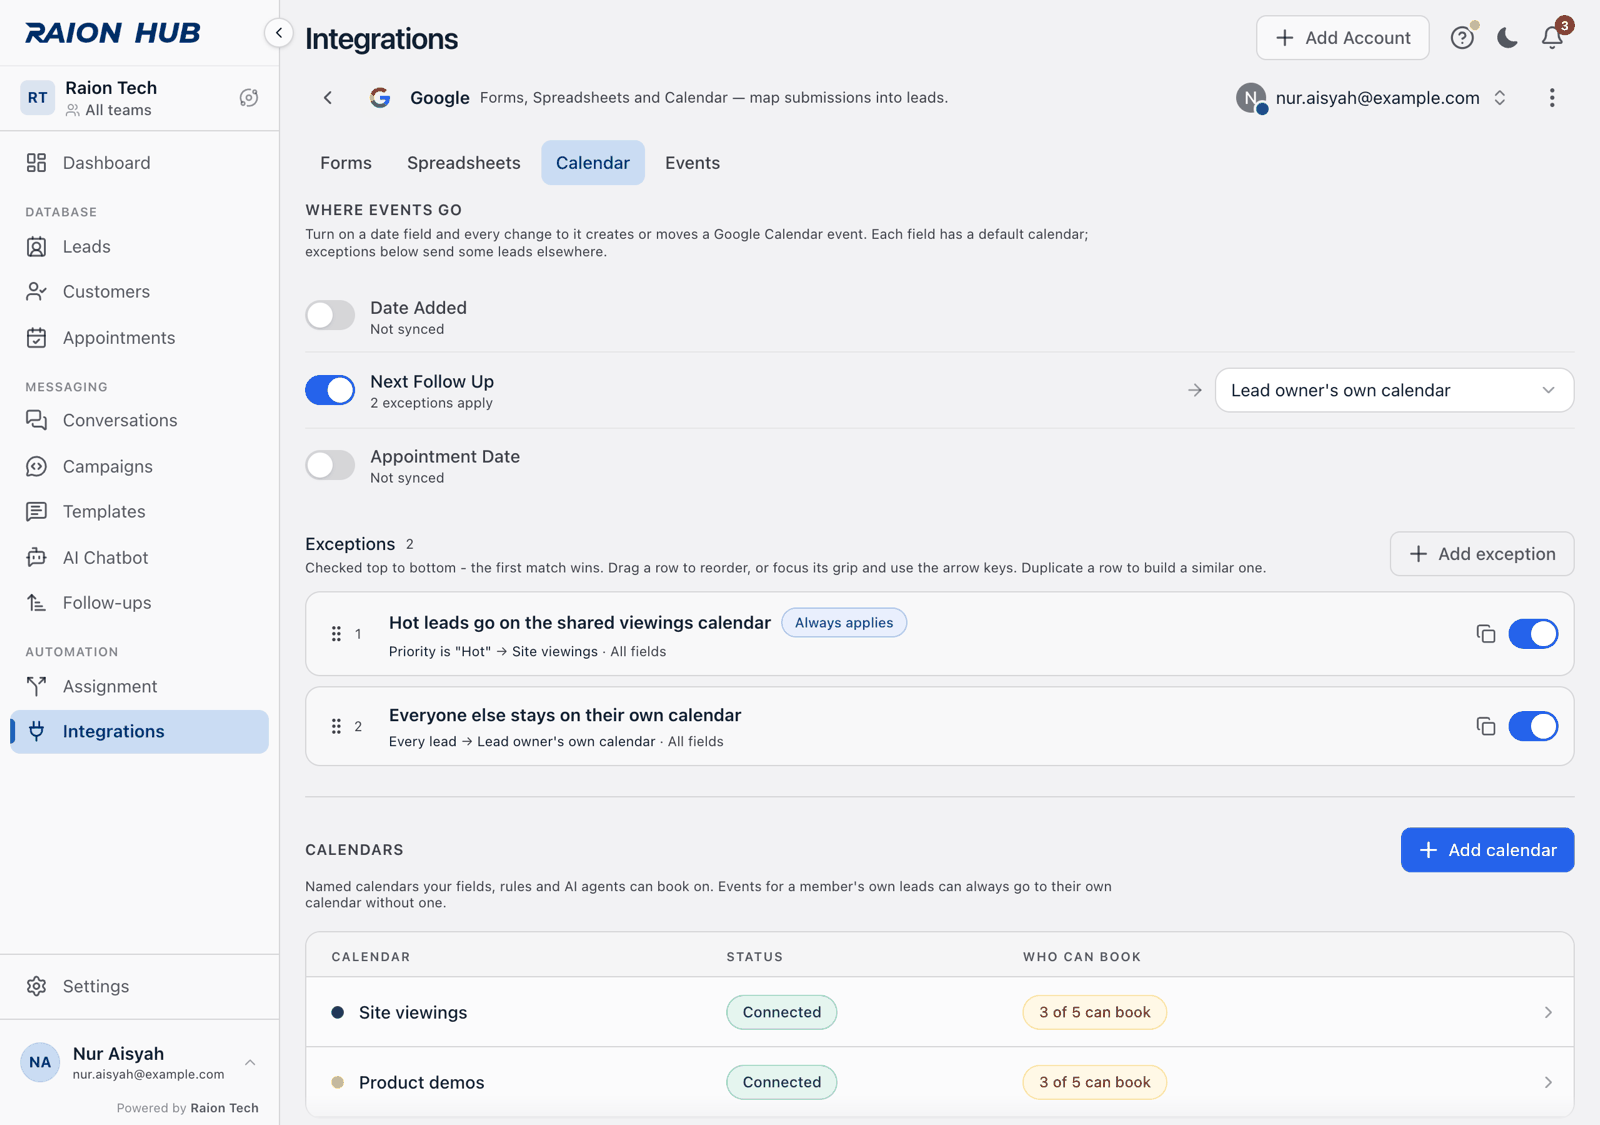Screen dimensions: 1600x1125
Task: Turn off the Everyone else exception toggle
Action: coord(1533,726)
